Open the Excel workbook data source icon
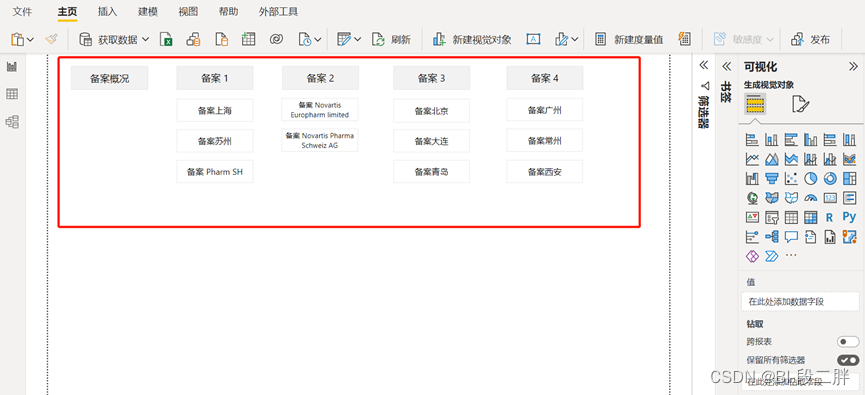Screen dimensions: 865x395 (x=166, y=39)
